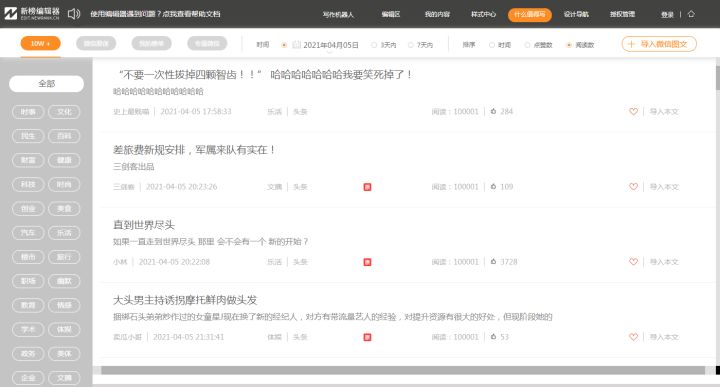Import the 大头男主持 article via 导入本文

coord(664,337)
